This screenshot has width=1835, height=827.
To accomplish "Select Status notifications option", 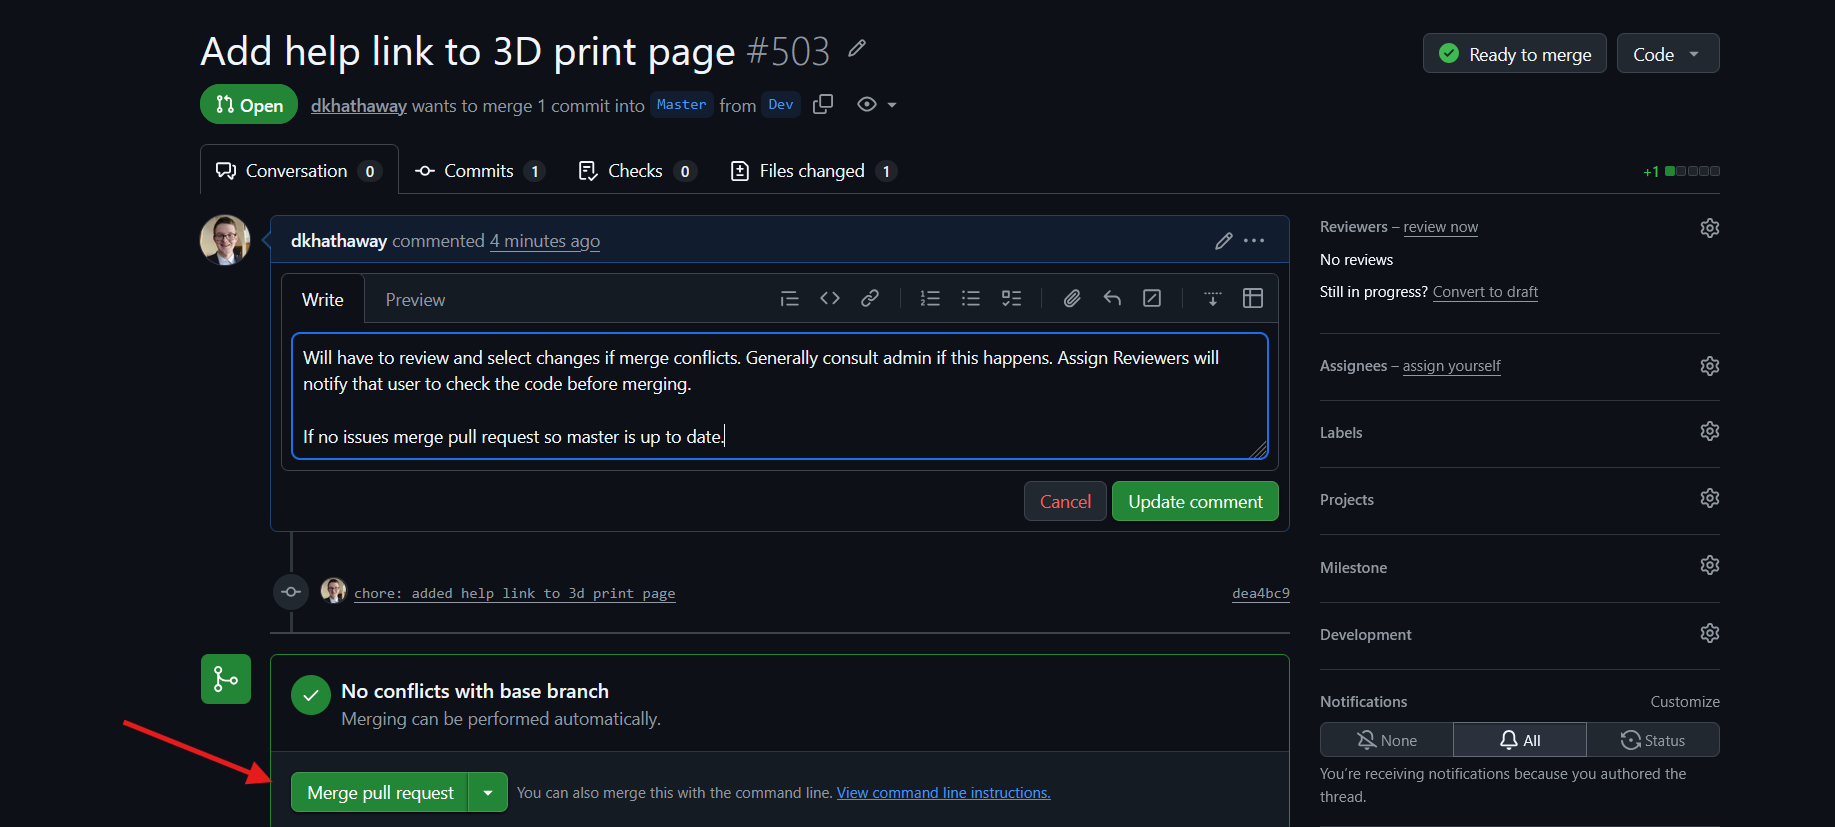I will click(x=1653, y=740).
